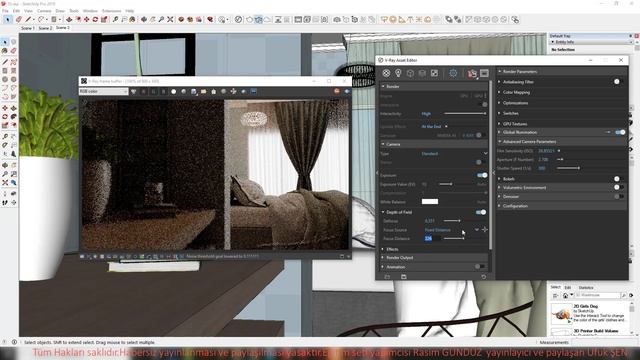Enable the Animation toggle

click(480, 267)
